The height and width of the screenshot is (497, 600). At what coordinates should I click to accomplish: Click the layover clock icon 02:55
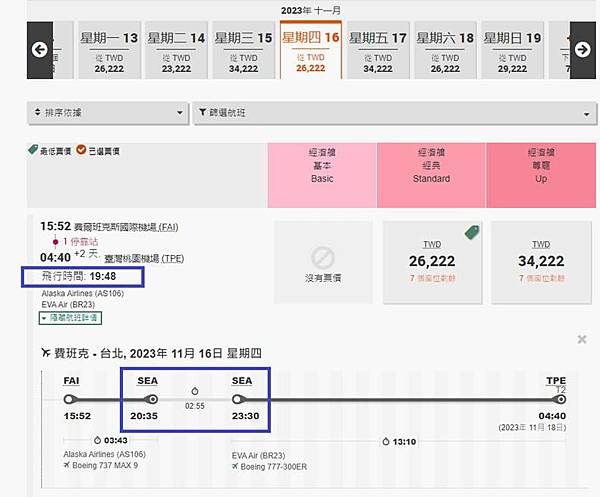[x=195, y=391]
